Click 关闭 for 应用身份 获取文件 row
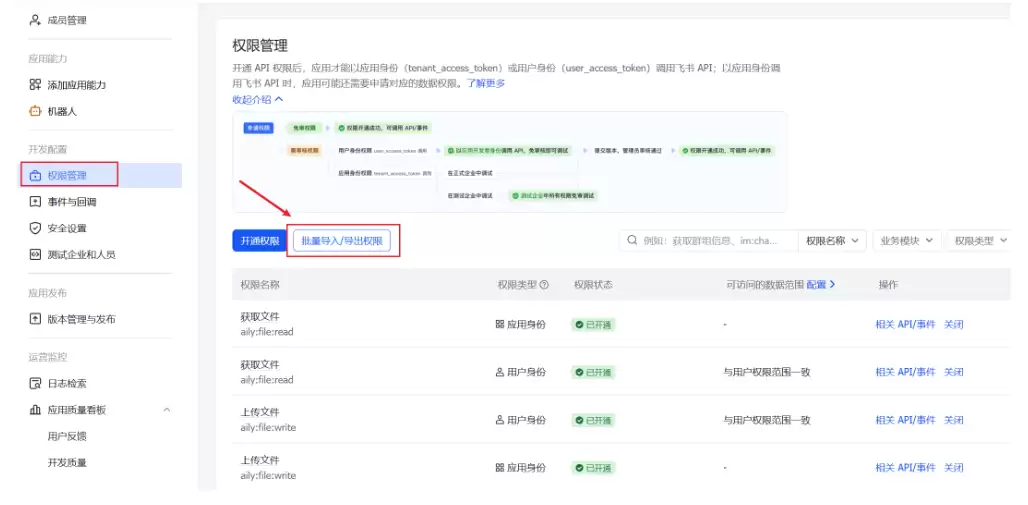The height and width of the screenshot is (505, 1028). (953, 324)
